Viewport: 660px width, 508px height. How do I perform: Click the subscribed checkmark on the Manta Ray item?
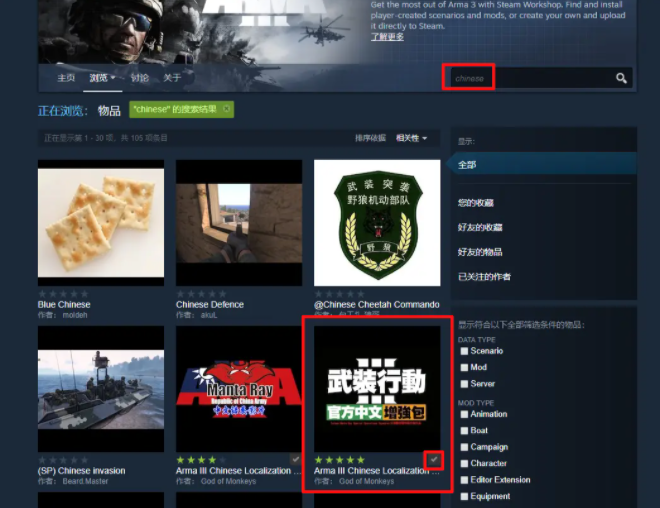coord(296,459)
